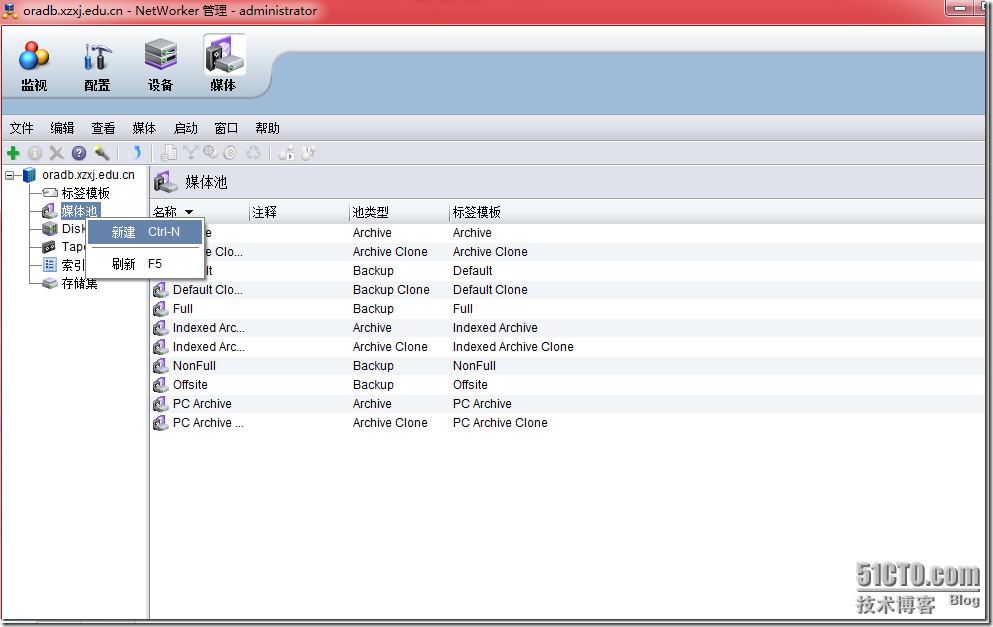Sort by the 名称 column header

(199, 212)
